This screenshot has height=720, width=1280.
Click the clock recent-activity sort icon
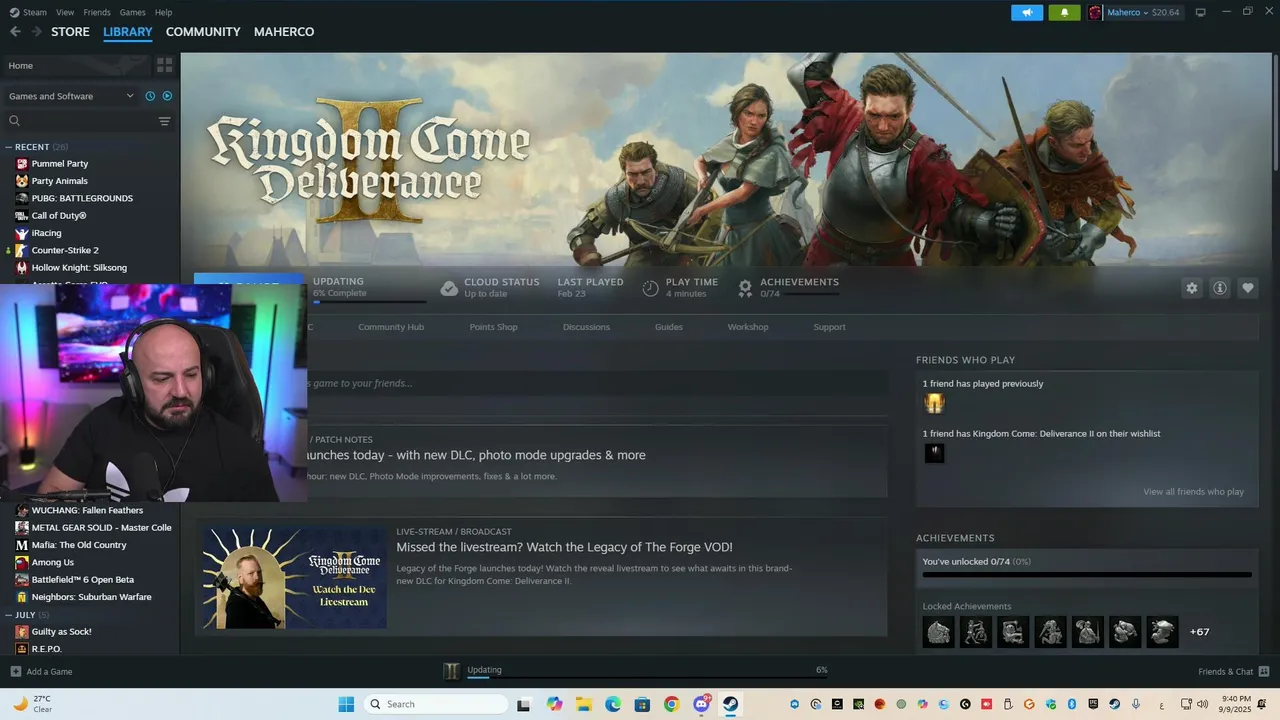150,96
